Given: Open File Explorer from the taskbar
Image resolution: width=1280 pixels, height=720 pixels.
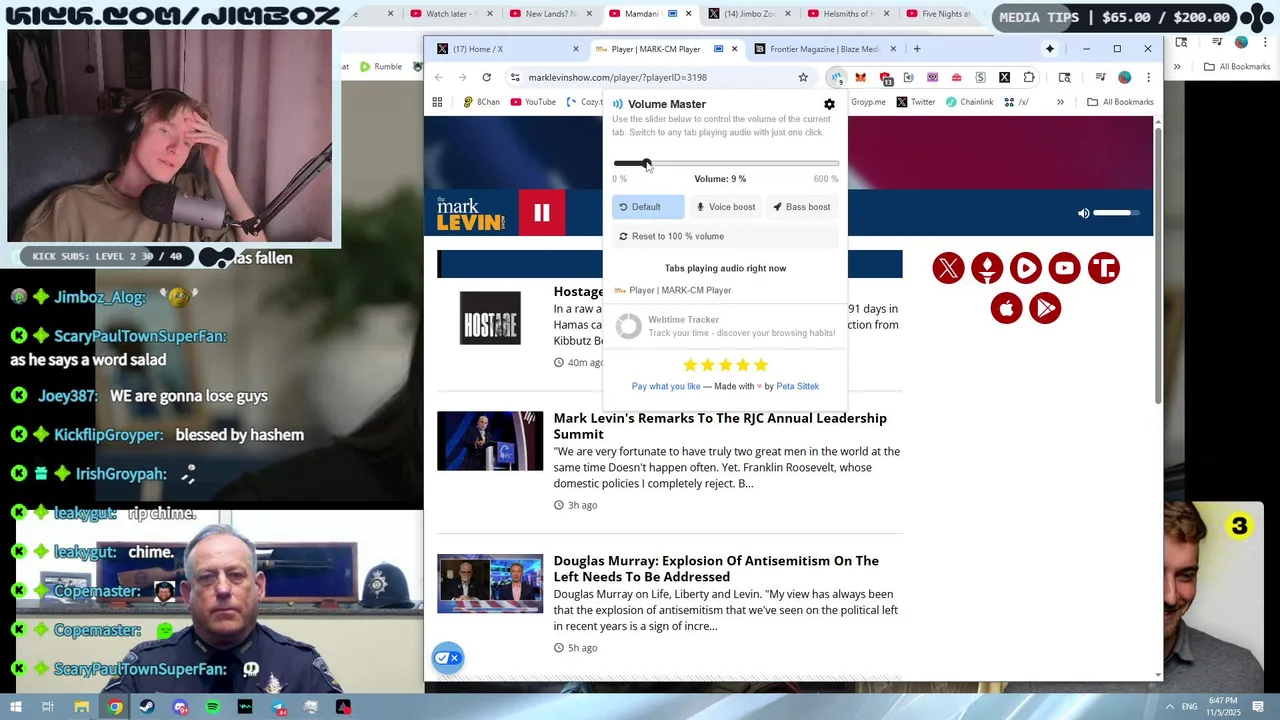Looking at the screenshot, I should (82, 707).
